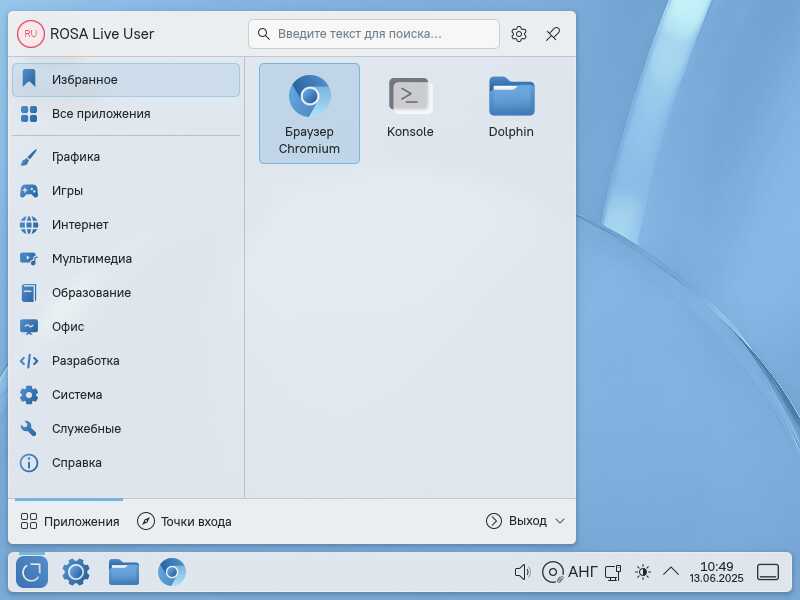Image resolution: width=800 pixels, height=600 pixels.
Task: Open the clock showing 10:49
Action: click(x=716, y=572)
